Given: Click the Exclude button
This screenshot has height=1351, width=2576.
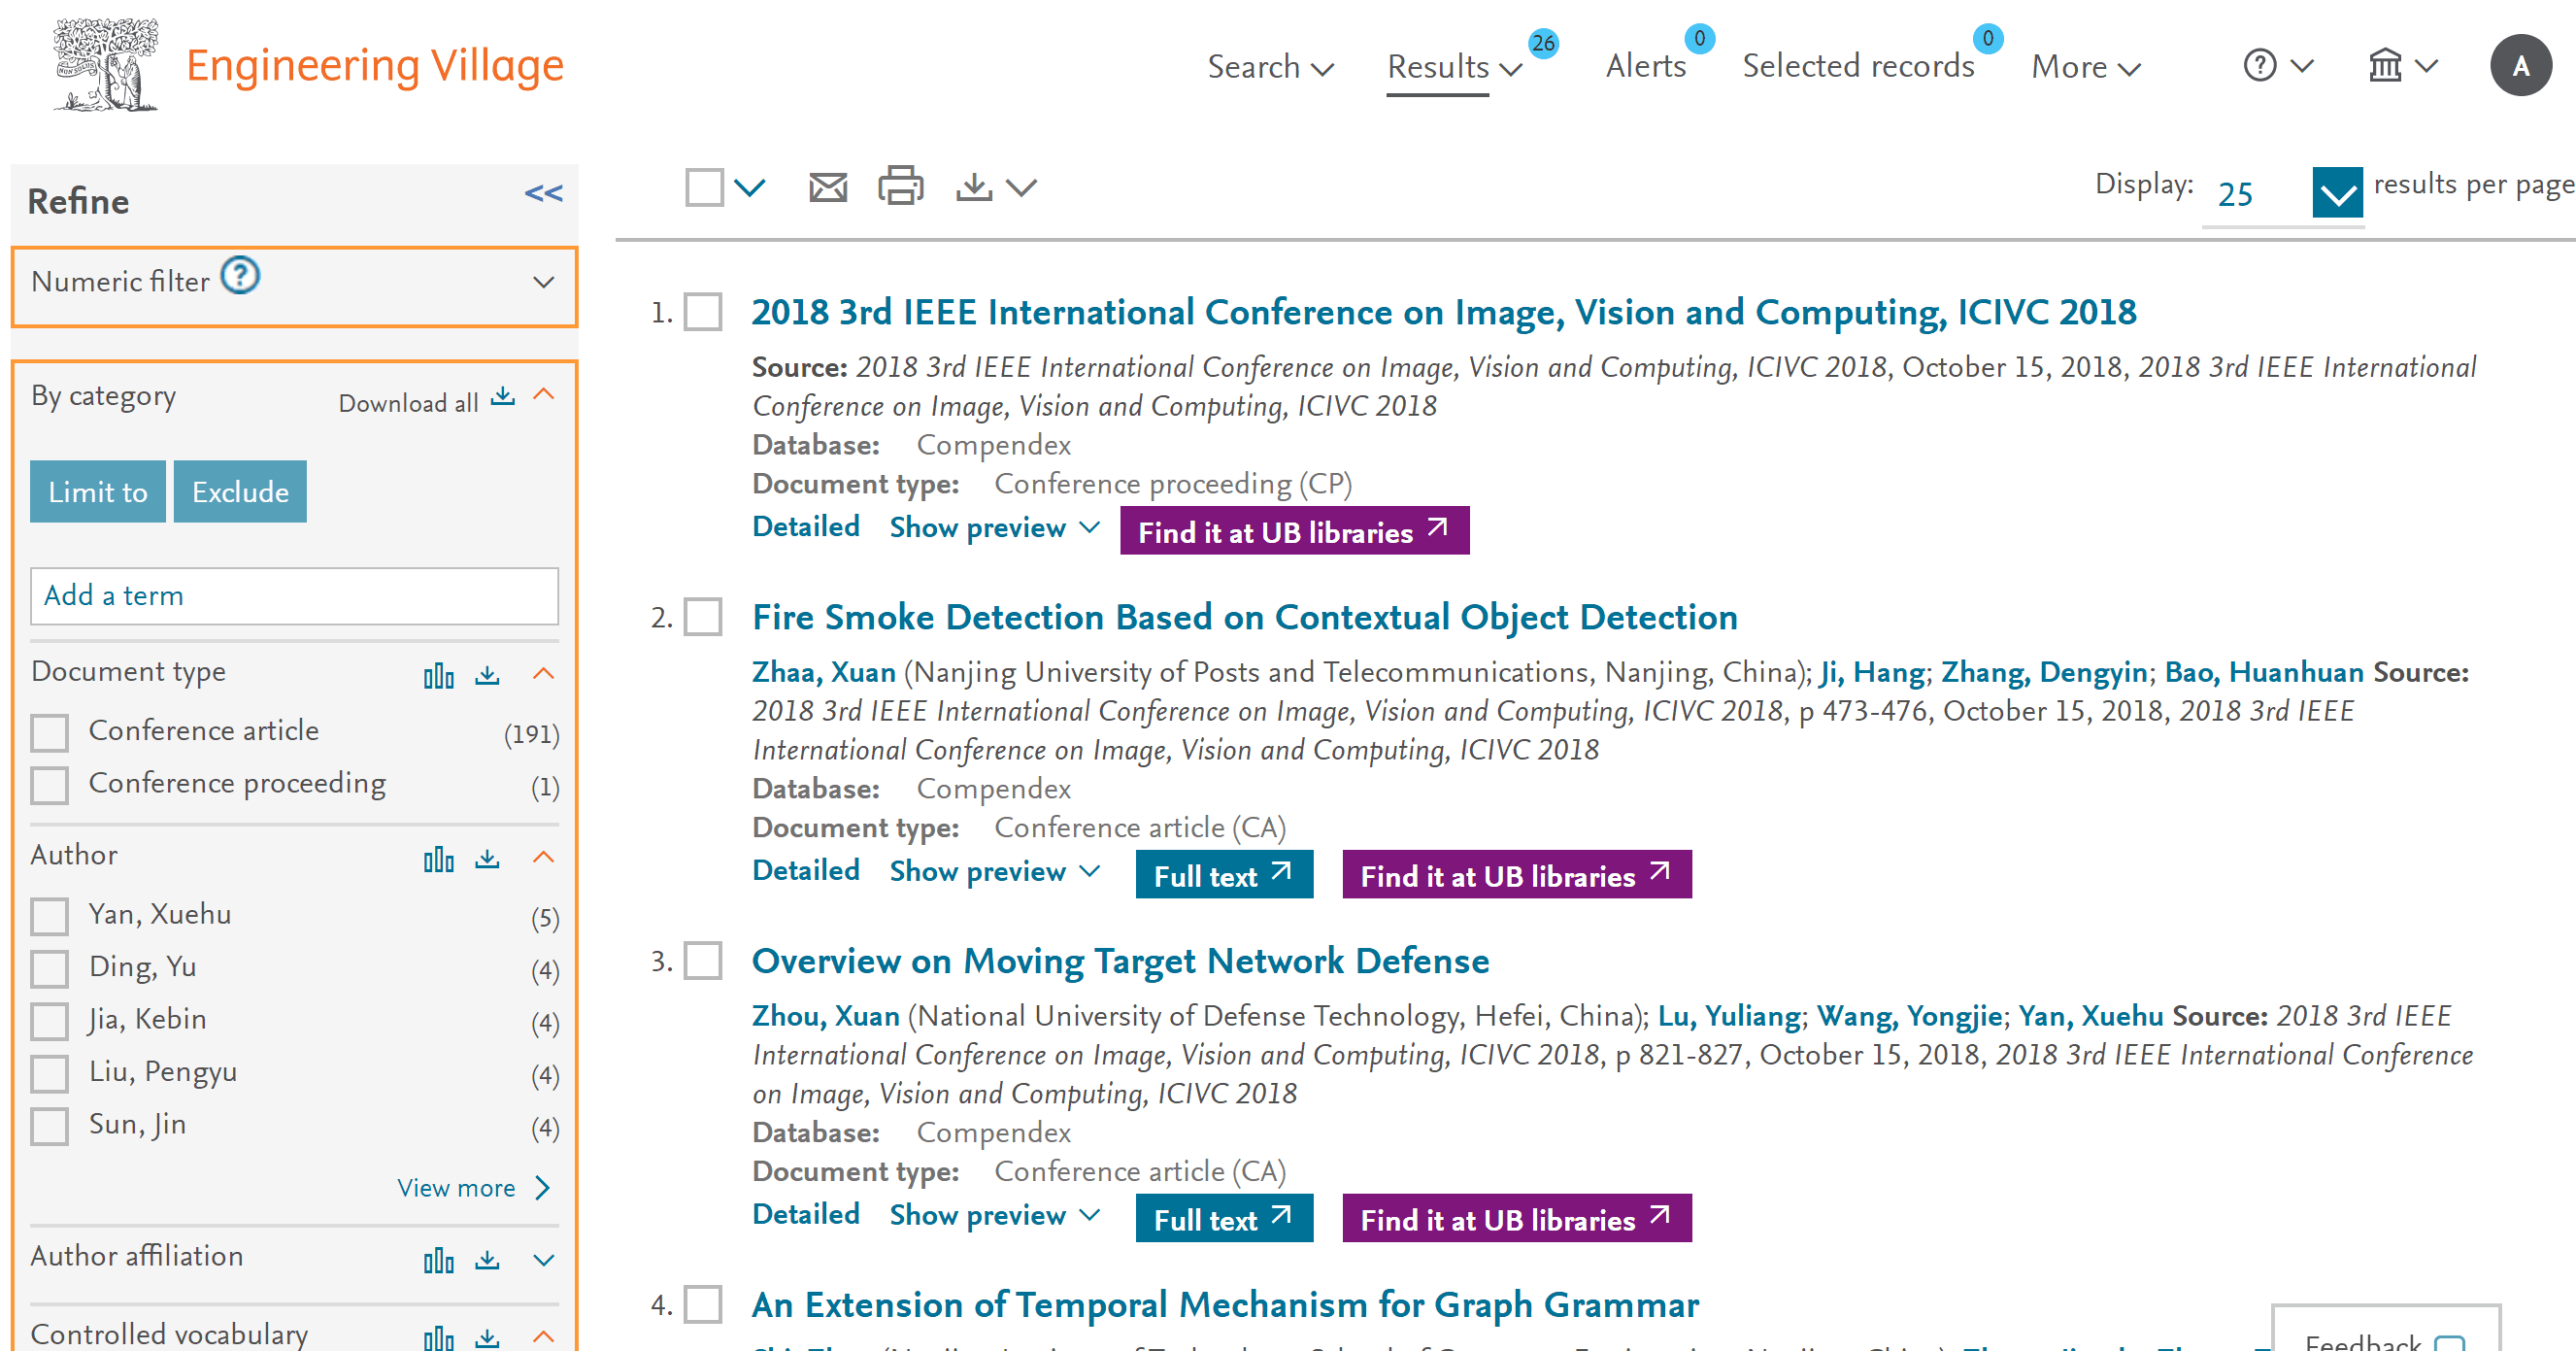Looking at the screenshot, I should tap(240, 491).
